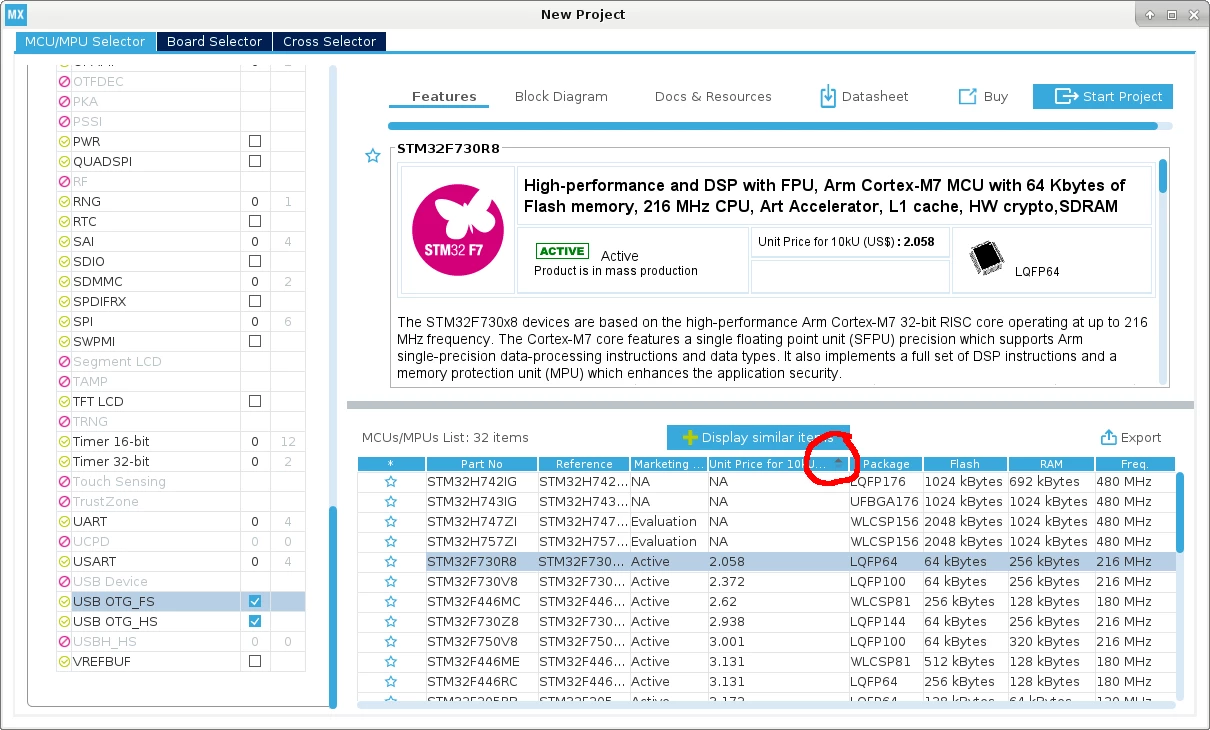
Task: Star the STM32H747ZI row
Action: 391,521
